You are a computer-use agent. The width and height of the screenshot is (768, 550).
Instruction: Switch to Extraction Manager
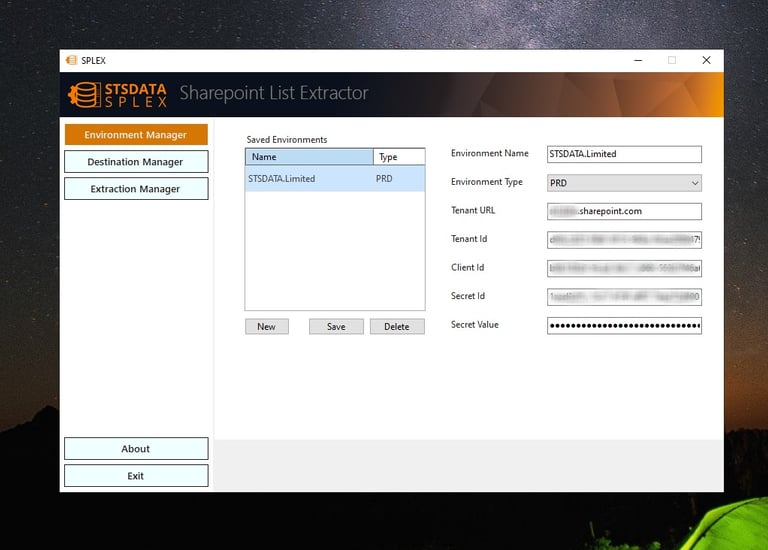point(136,189)
